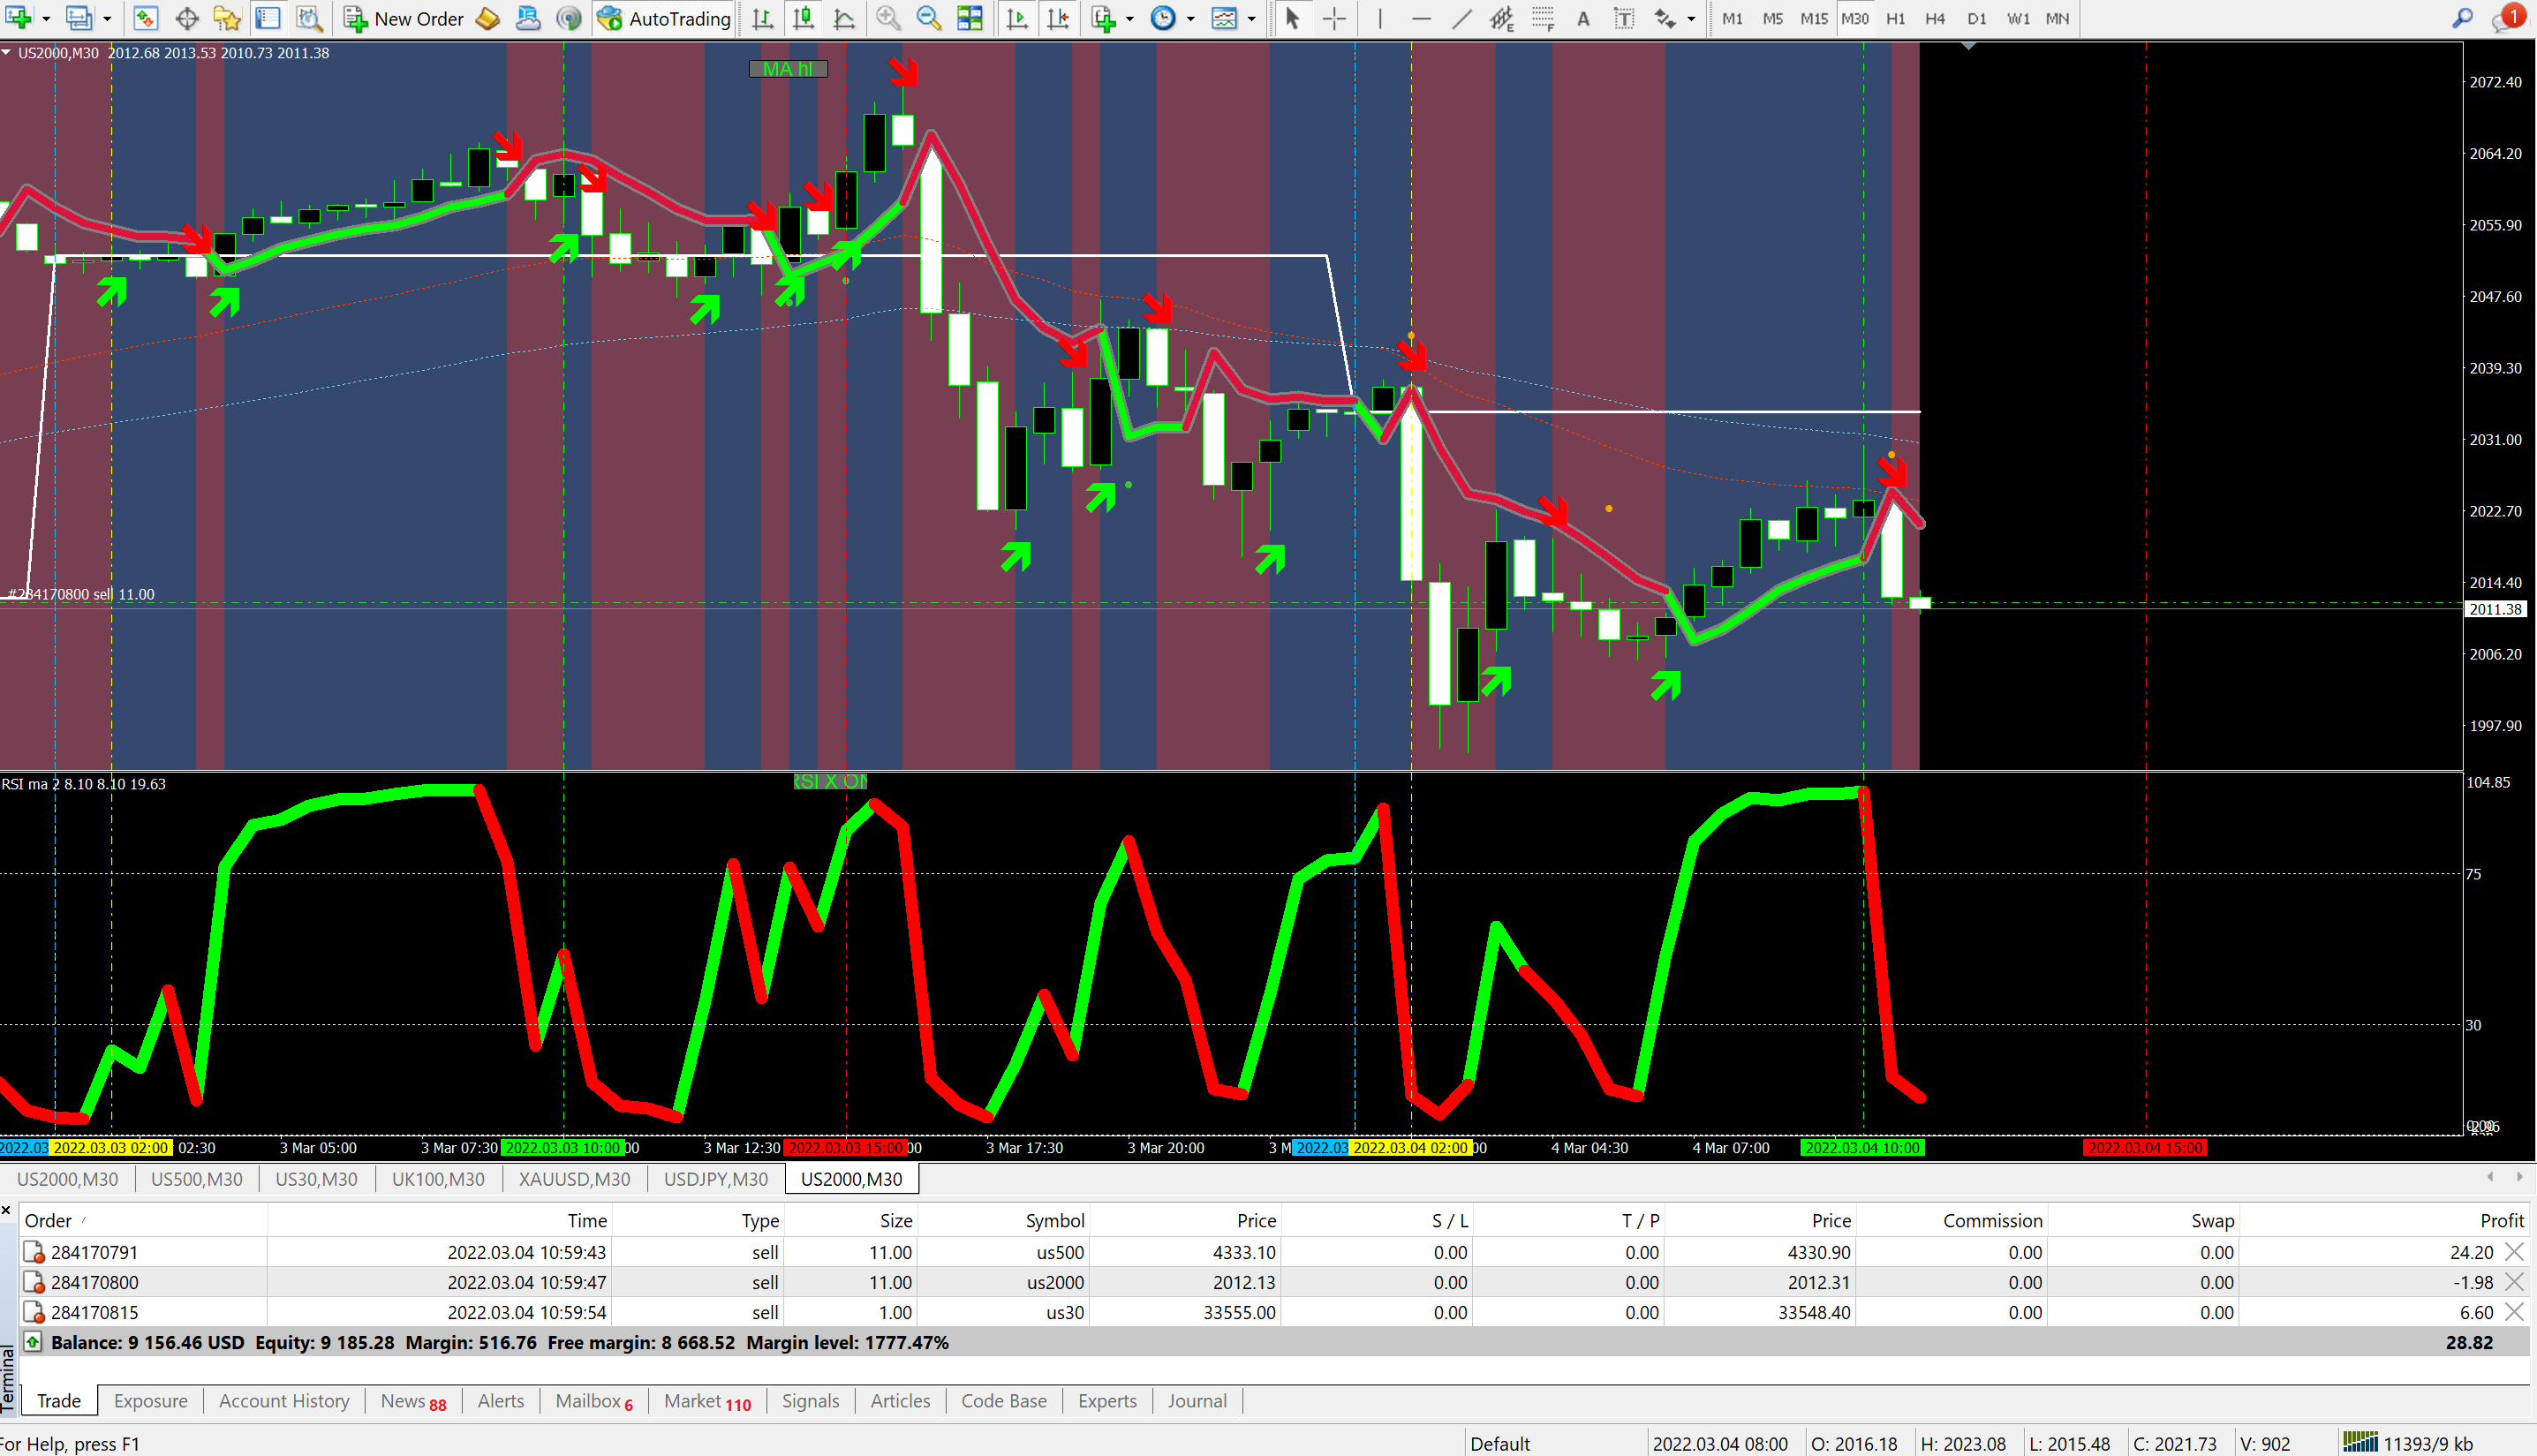Expand the indicators list dropdown arrow
The height and width of the screenshot is (1456, 2537).
pyautogui.click(x=1129, y=18)
